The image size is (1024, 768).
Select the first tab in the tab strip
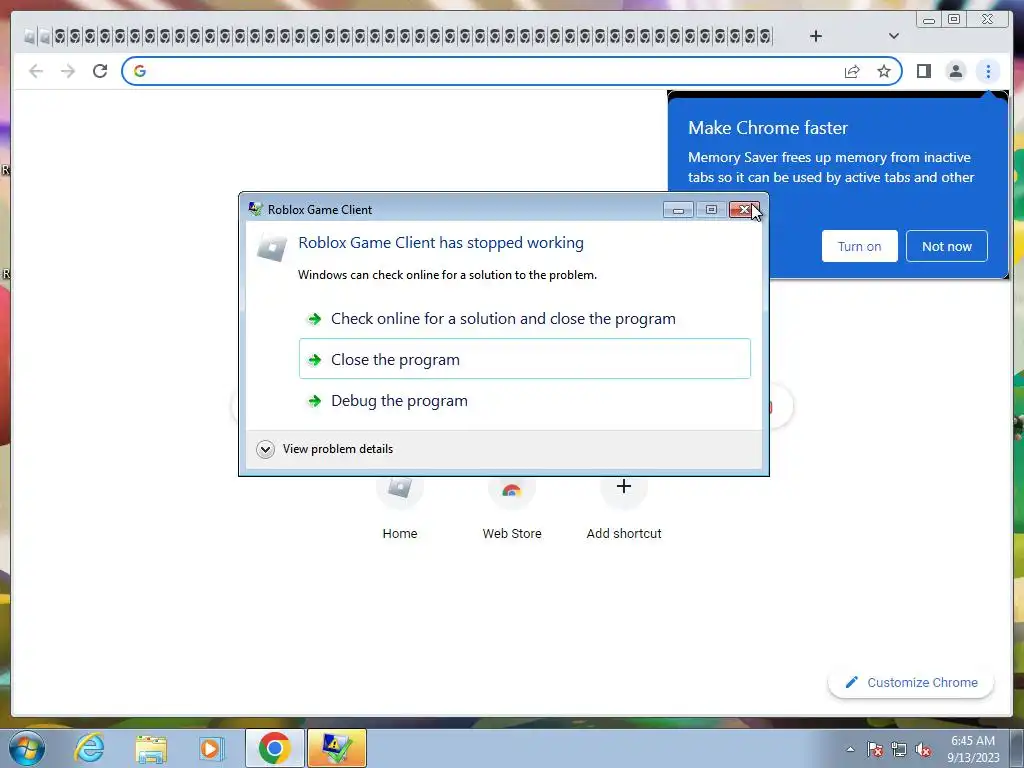click(x=29, y=37)
